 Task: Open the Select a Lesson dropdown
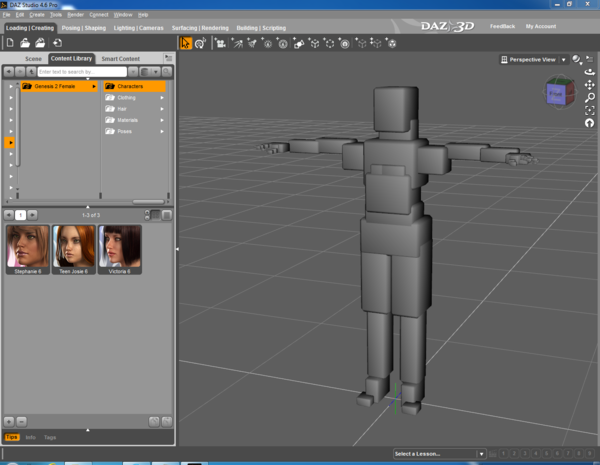[440, 454]
